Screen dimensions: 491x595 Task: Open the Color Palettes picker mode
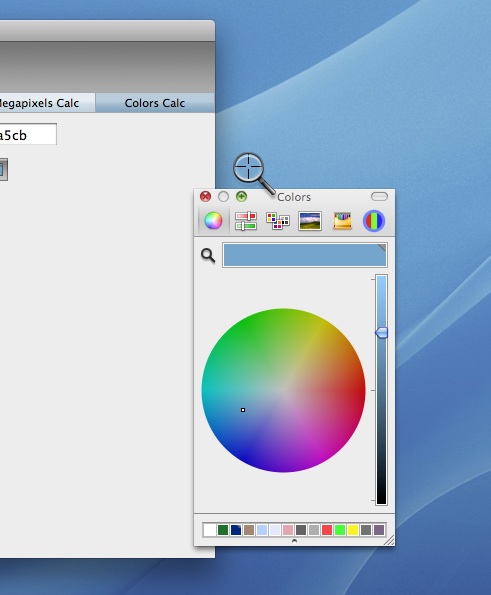point(278,221)
